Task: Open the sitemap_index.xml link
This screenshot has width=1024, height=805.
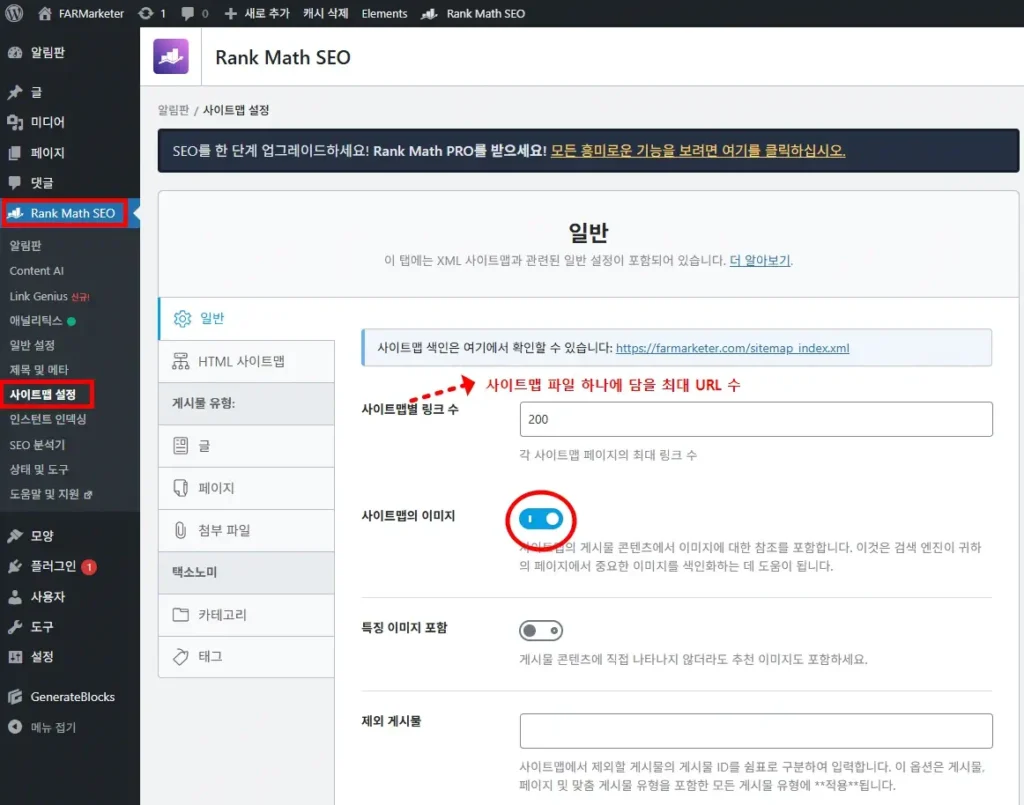Action: [732, 348]
